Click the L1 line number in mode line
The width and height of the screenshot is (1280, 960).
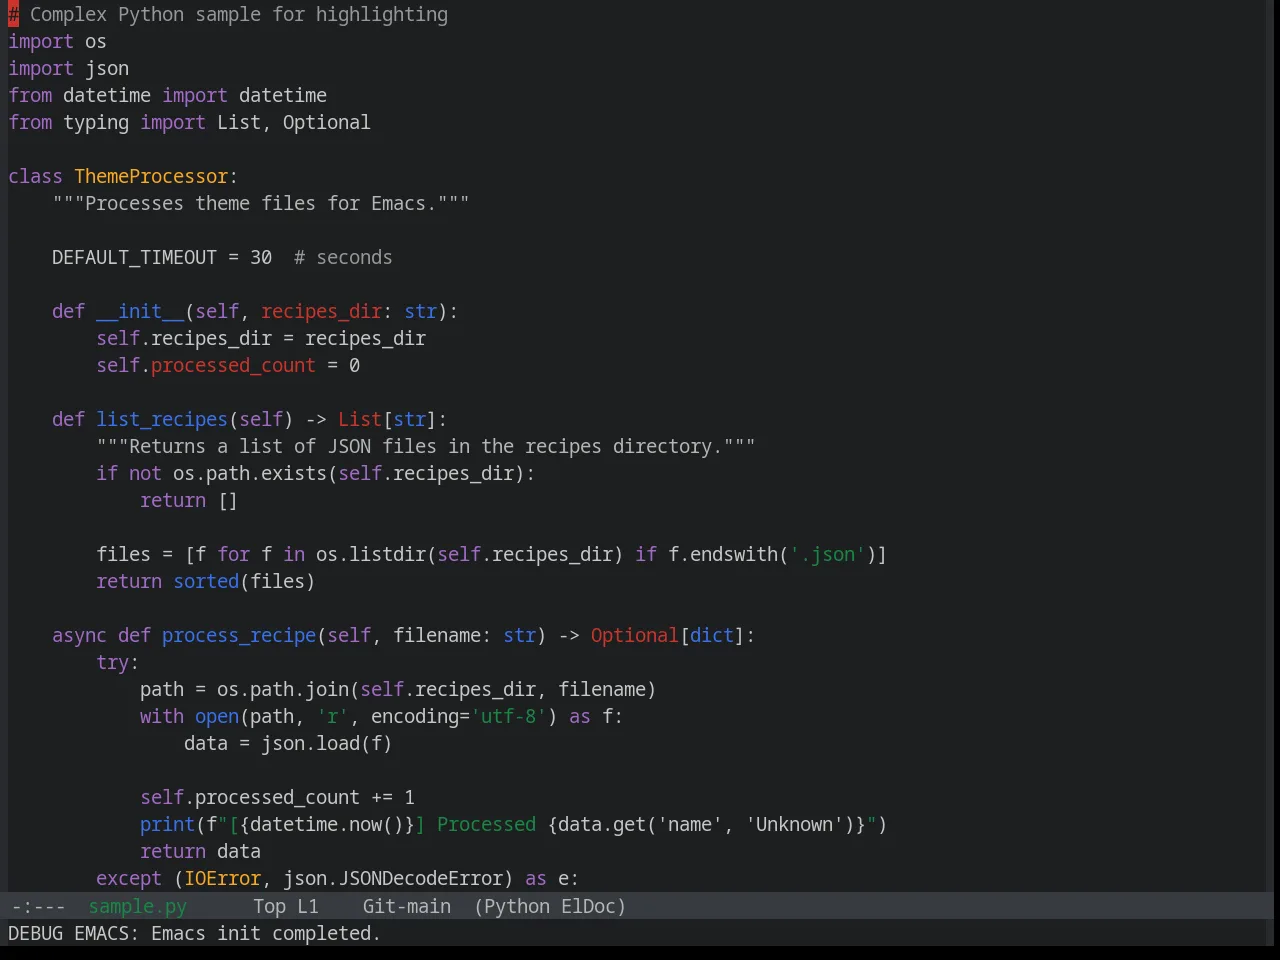pyautogui.click(x=307, y=907)
